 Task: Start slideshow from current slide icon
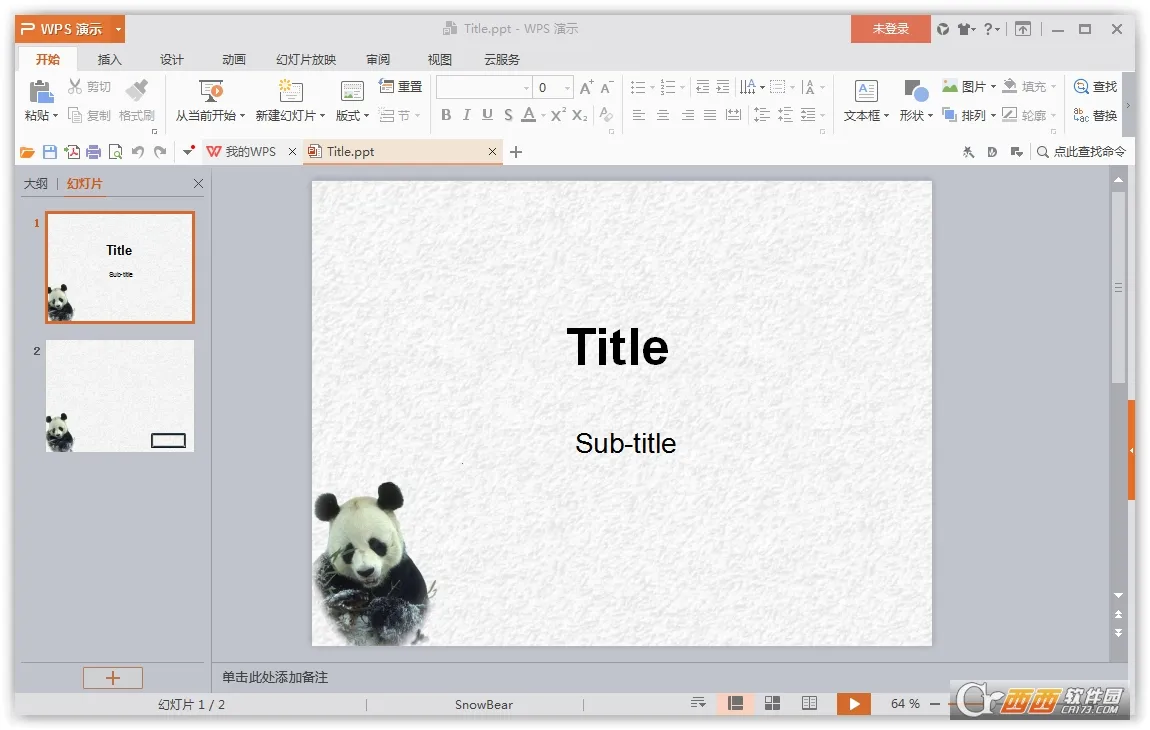(x=211, y=91)
